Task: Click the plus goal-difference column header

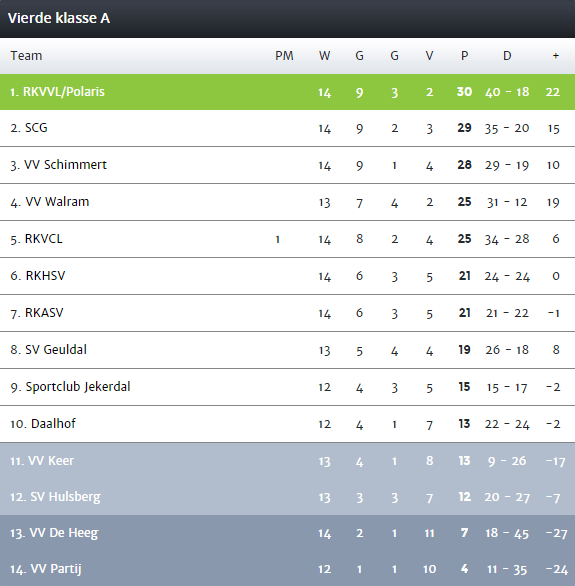Action: point(556,56)
